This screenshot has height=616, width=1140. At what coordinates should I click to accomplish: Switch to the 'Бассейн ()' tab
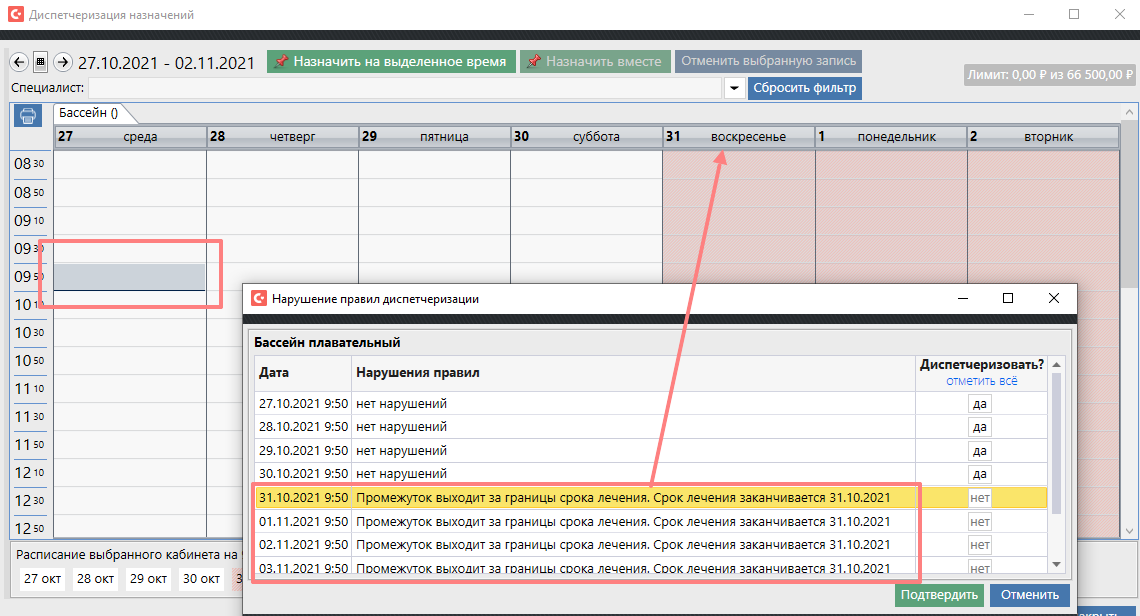pyautogui.click(x=88, y=113)
